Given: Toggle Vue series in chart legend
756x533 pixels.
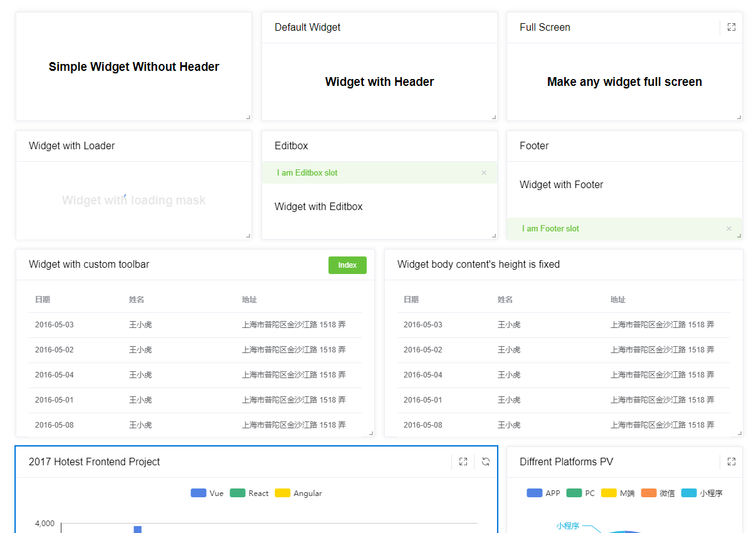Looking at the screenshot, I should 206,493.
